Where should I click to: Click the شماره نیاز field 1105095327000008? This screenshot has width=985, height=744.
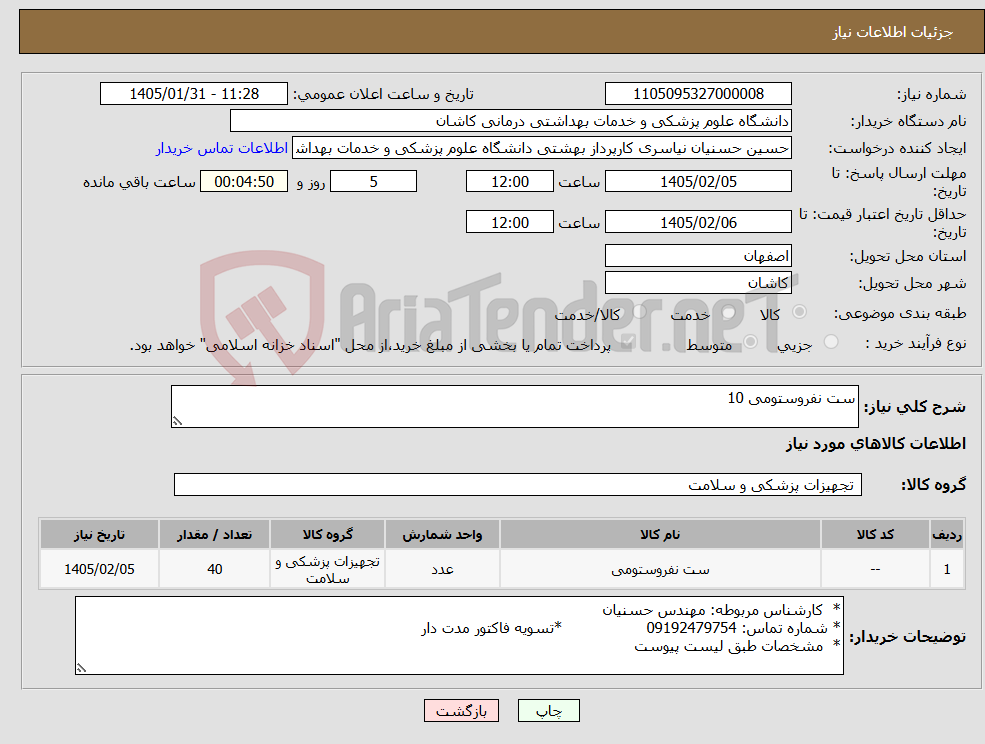point(698,94)
